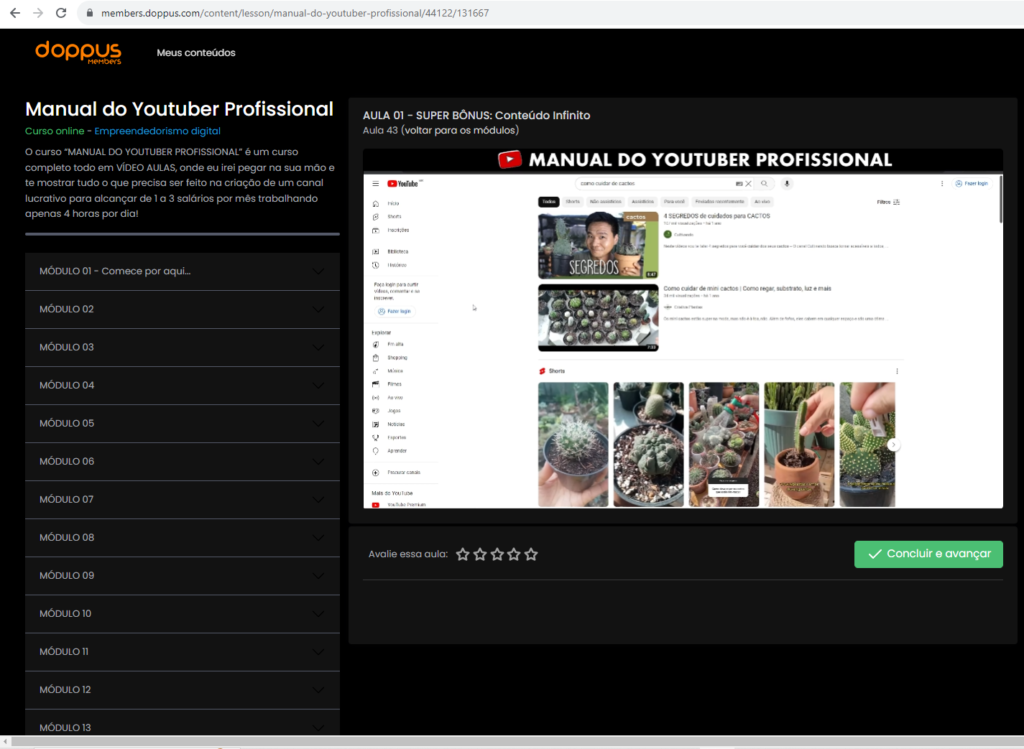The height and width of the screenshot is (749, 1024).
Task: Open Meus conteúdos menu item
Action: [x=196, y=52]
